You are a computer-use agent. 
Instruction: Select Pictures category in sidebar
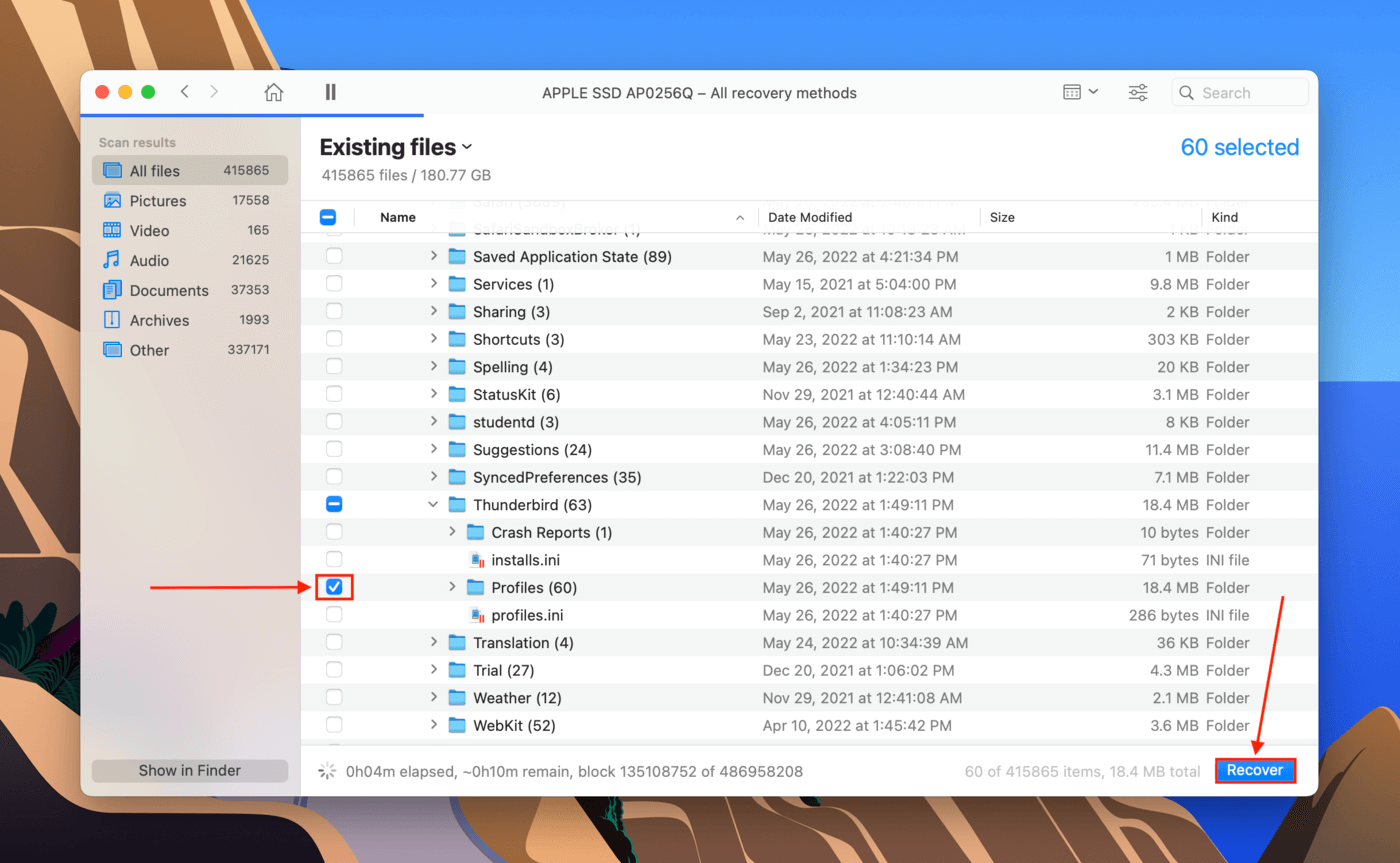(x=190, y=200)
